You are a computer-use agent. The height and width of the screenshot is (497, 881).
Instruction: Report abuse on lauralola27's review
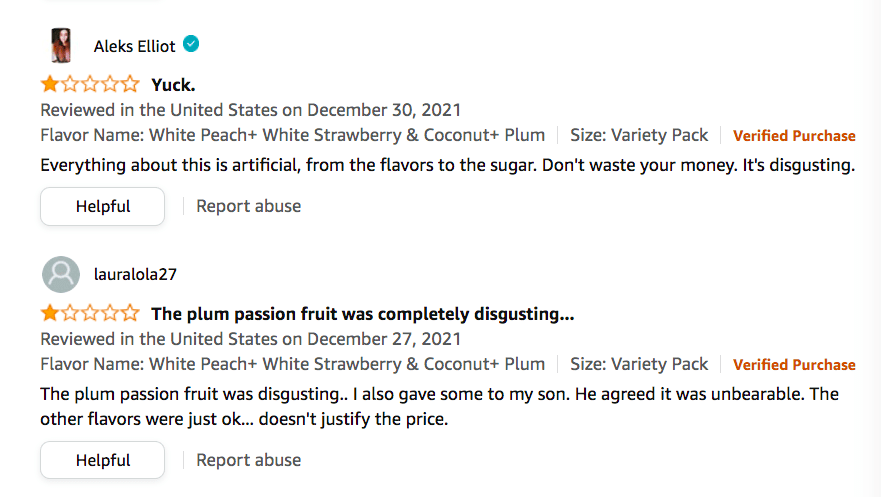tap(248, 460)
